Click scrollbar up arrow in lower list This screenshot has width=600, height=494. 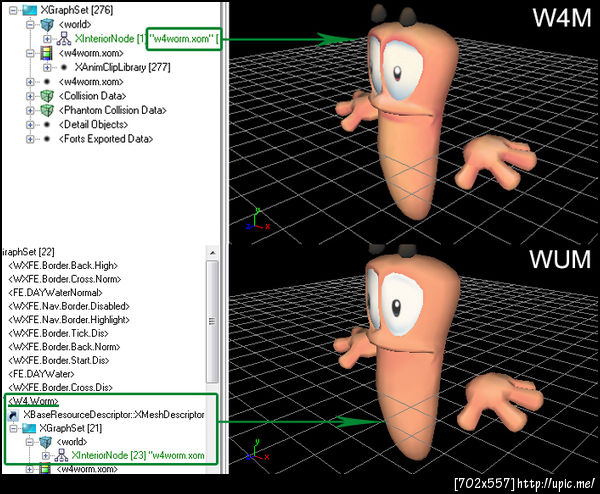(x=213, y=253)
